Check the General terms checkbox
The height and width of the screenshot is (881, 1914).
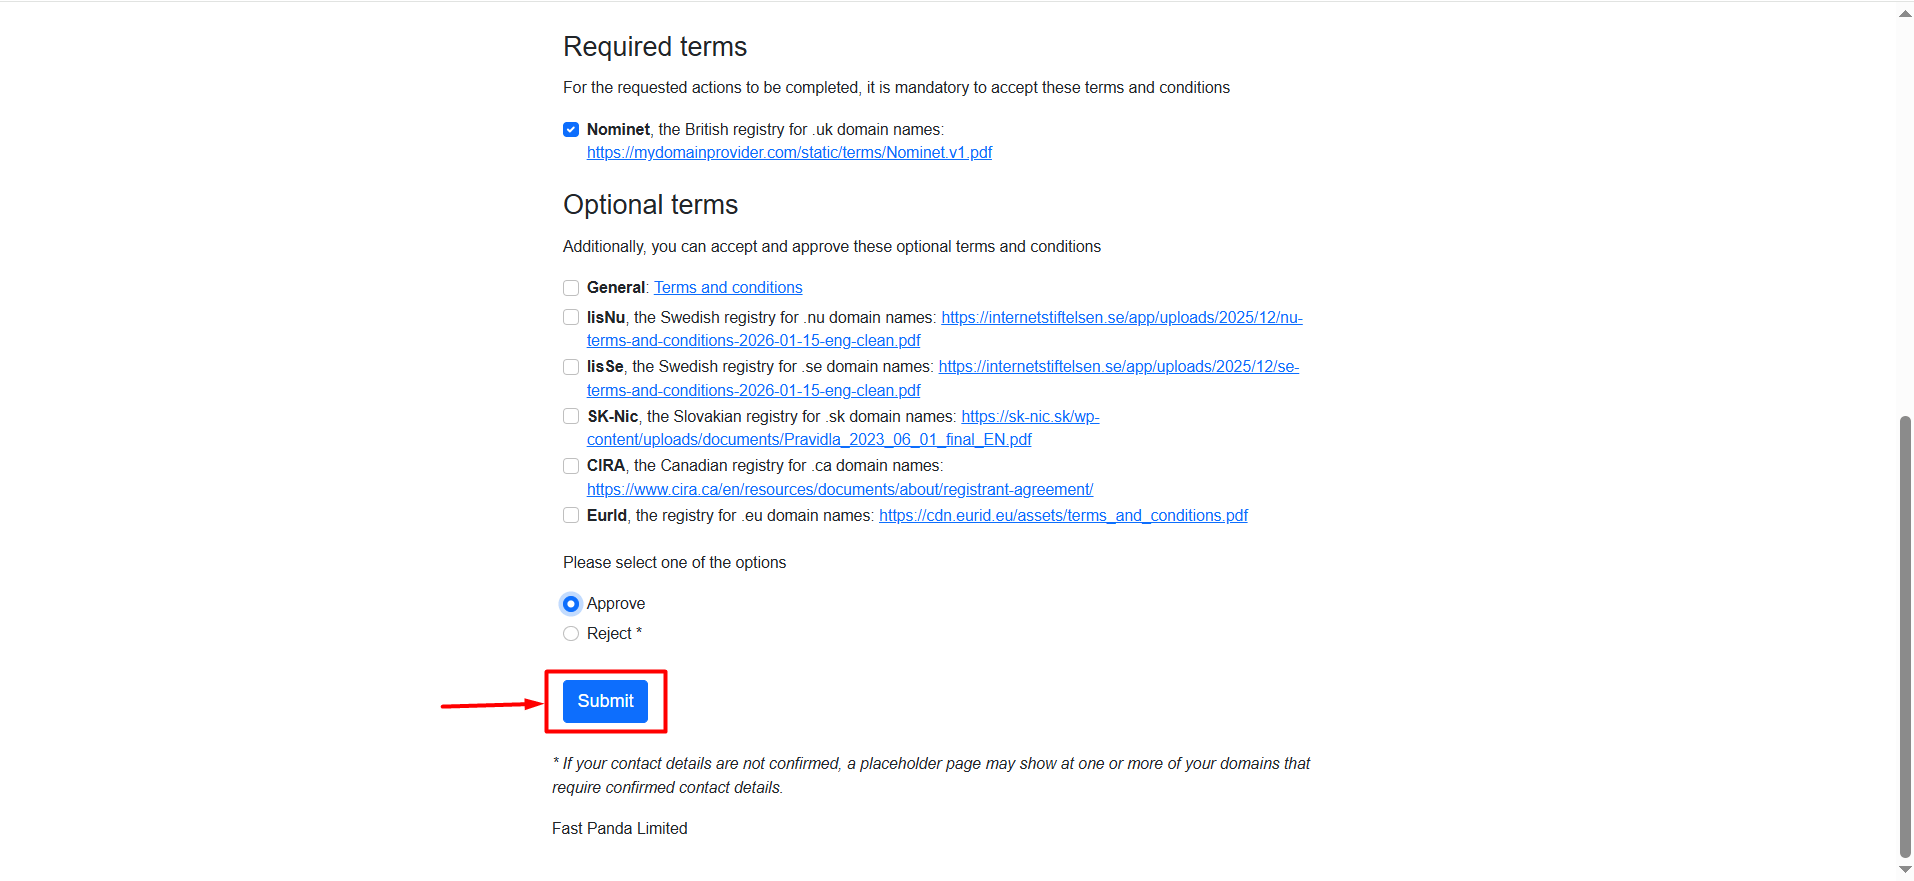[x=571, y=288]
